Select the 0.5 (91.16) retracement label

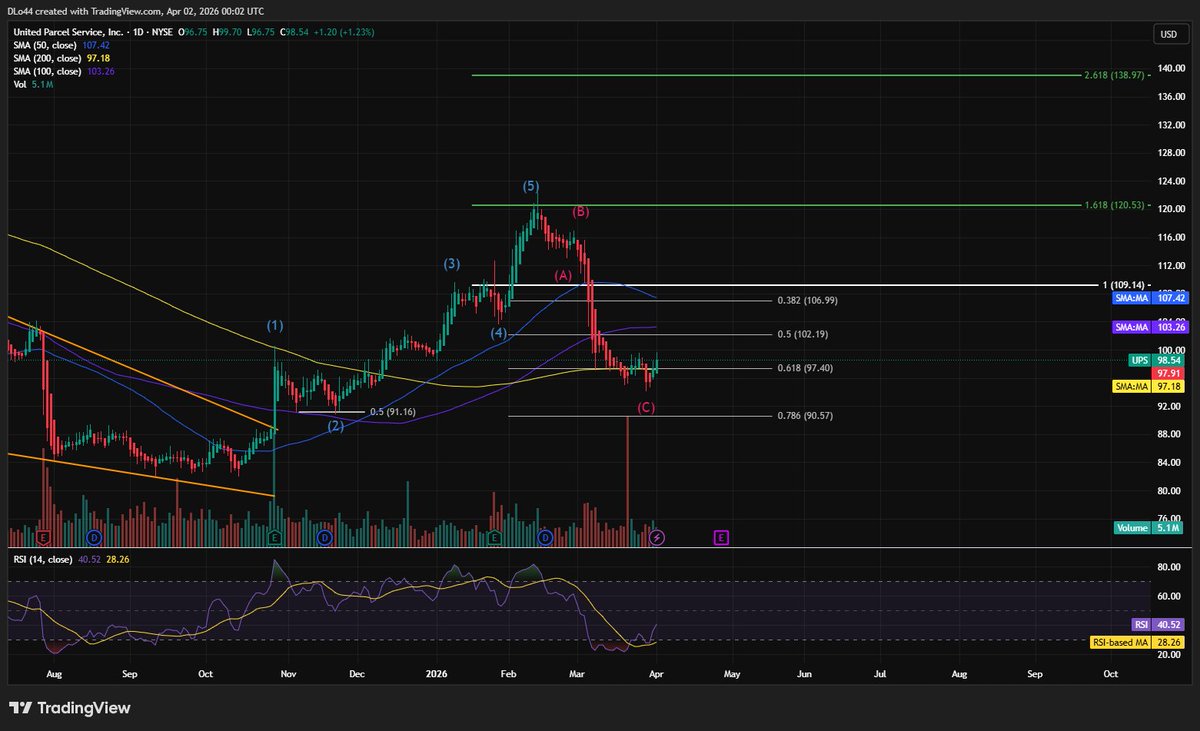(395, 411)
